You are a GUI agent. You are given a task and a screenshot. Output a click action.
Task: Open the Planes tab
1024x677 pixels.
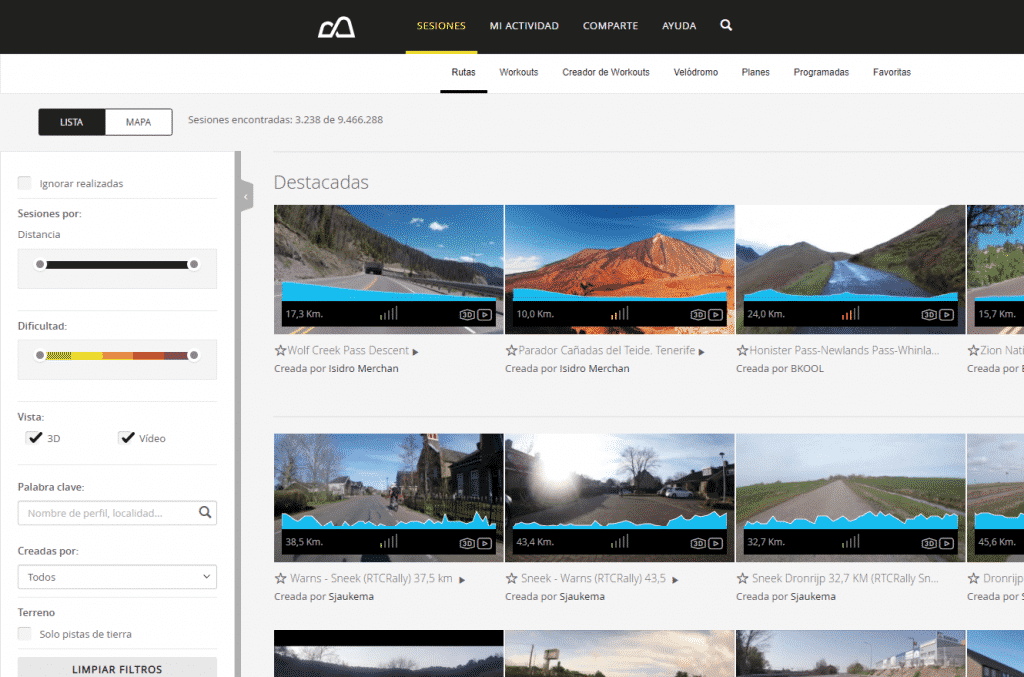coord(756,72)
